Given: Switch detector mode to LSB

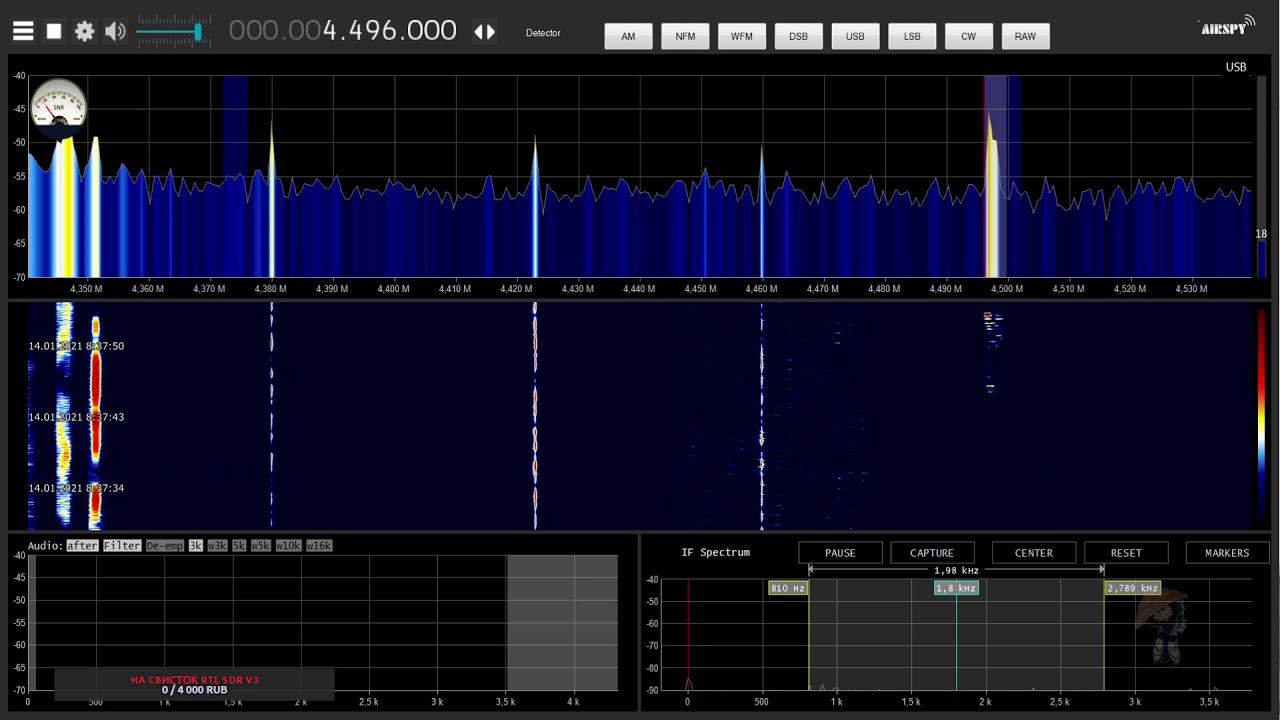Looking at the screenshot, I should [x=912, y=36].
